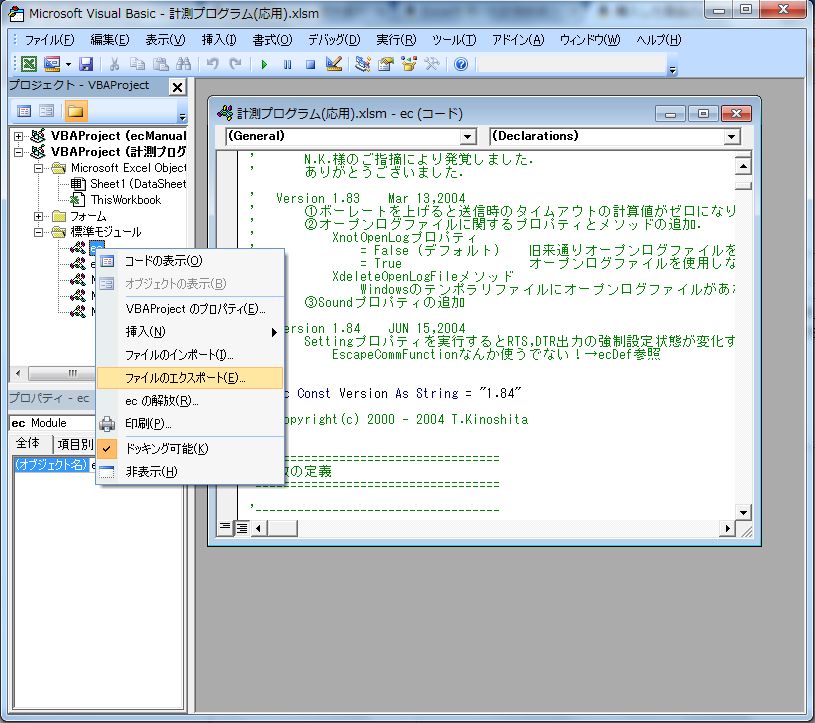815x723 pixels.
Task: Open the 挿入 submenu in the context menu
Action: [x=190, y=332]
